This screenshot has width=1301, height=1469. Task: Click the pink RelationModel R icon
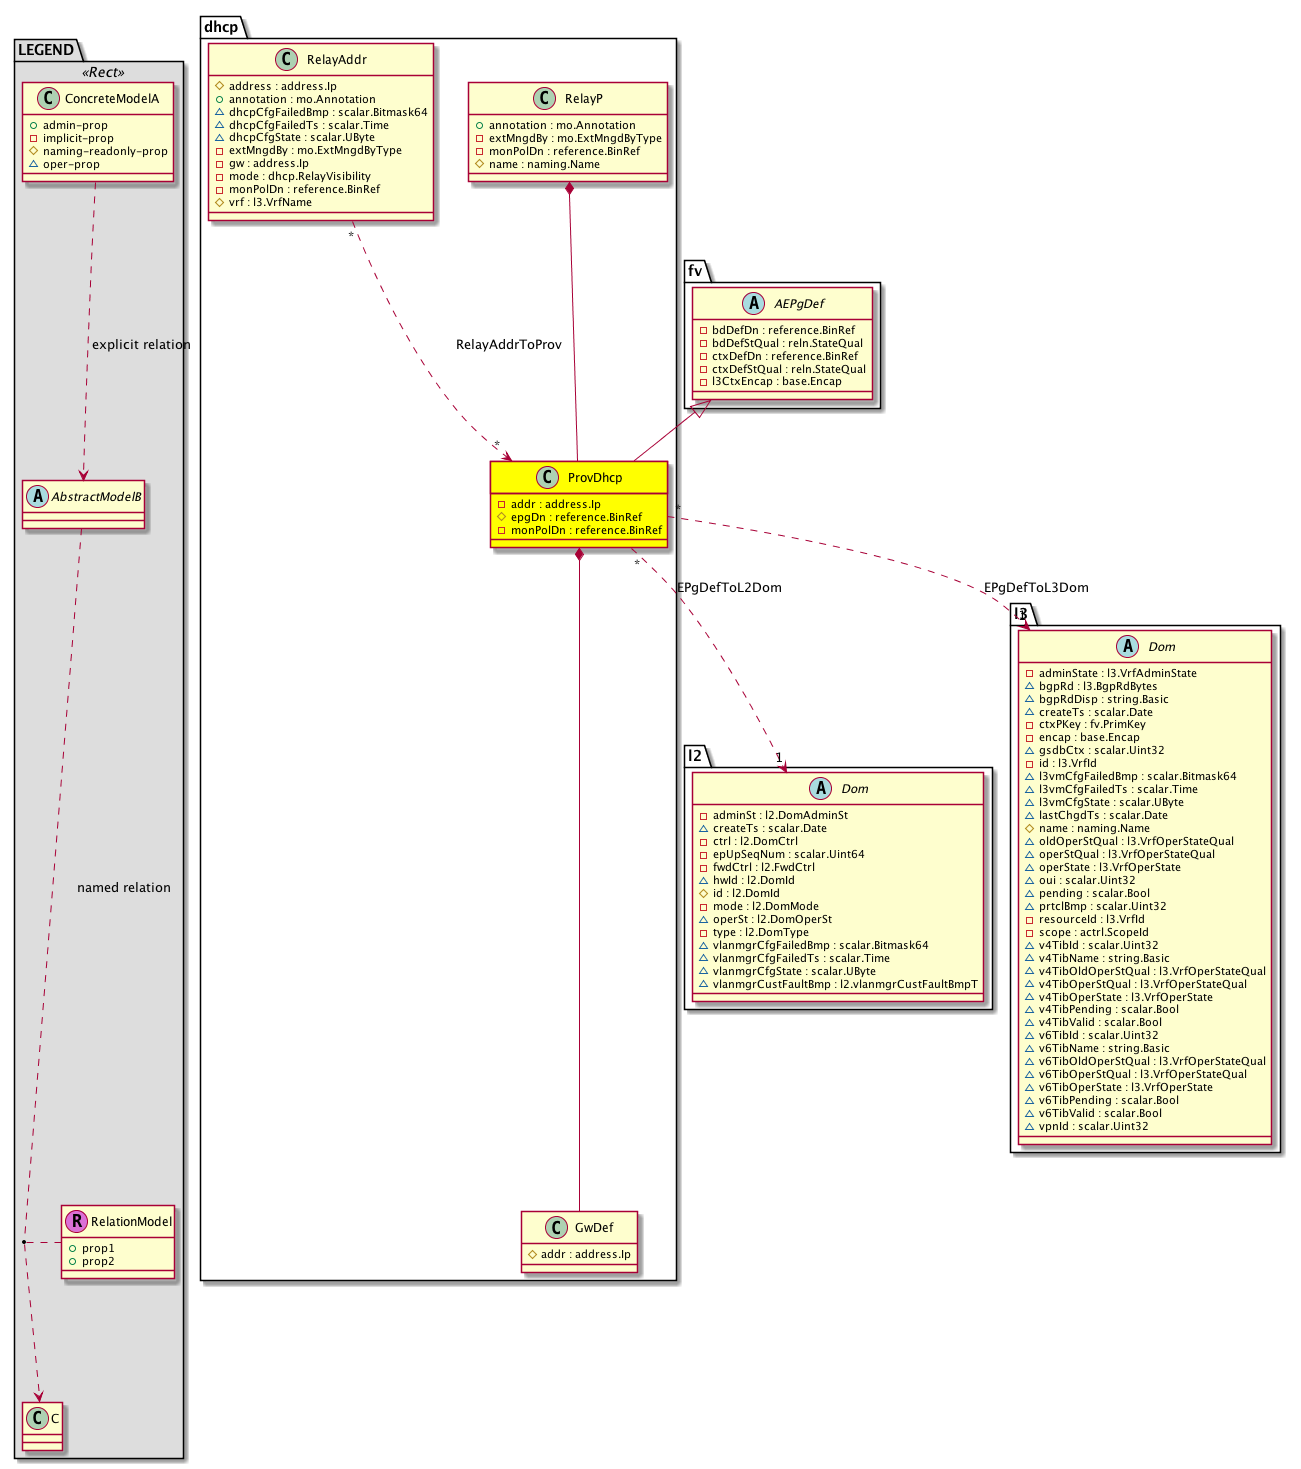tap(75, 1221)
